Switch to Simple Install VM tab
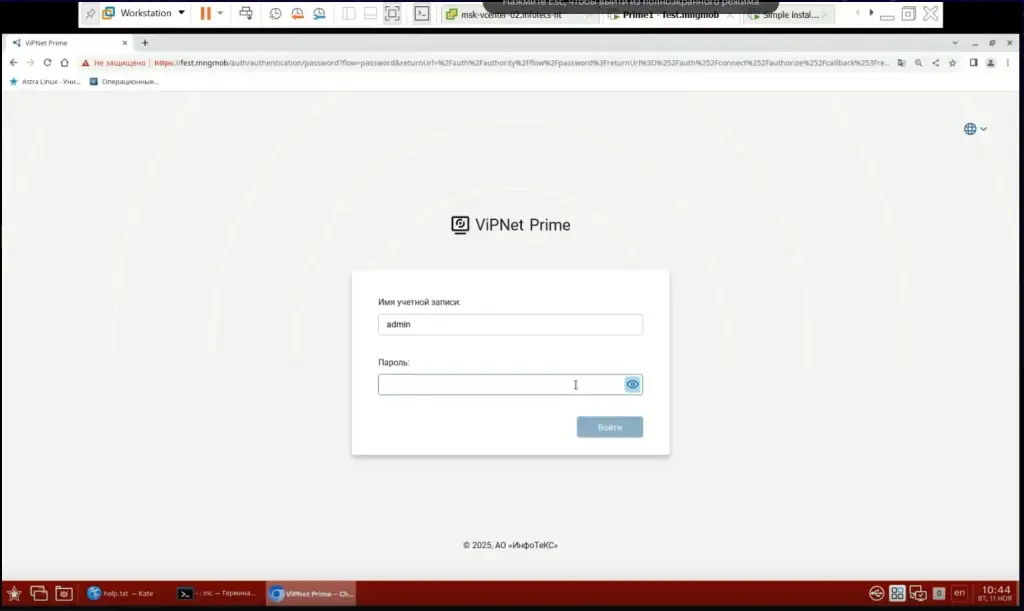 (x=789, y=15)
